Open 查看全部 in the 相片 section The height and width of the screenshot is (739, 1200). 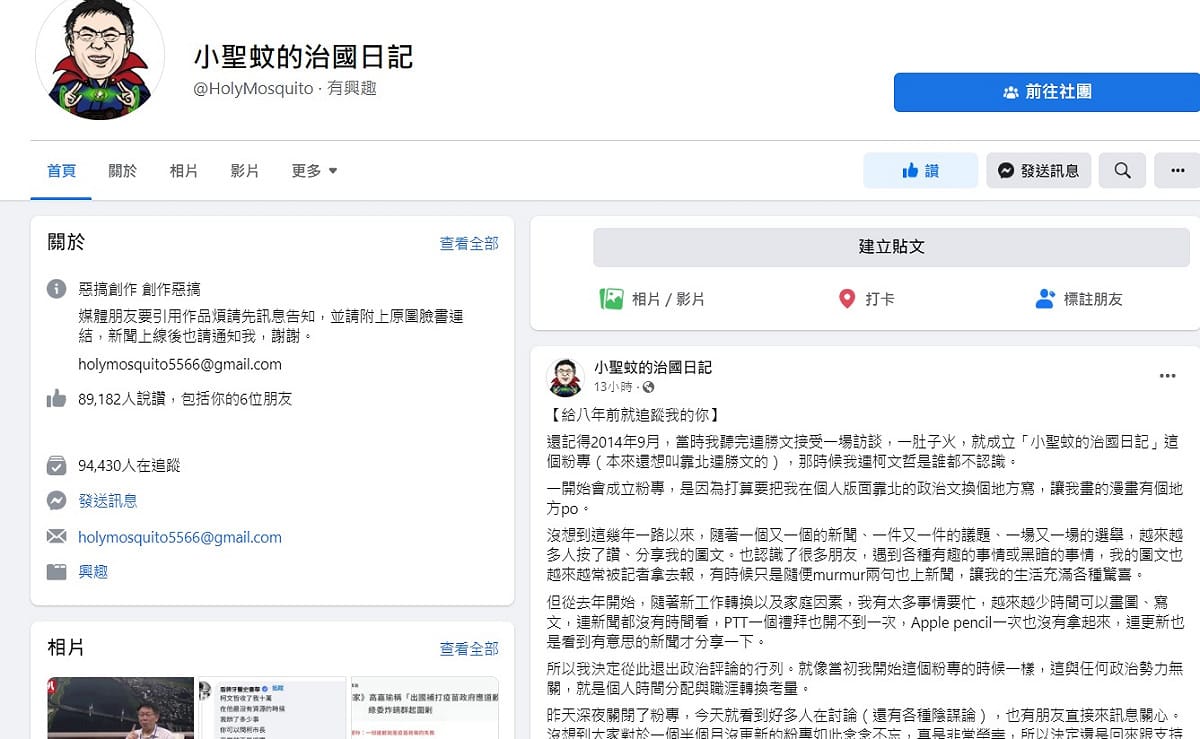coord(469,649)
